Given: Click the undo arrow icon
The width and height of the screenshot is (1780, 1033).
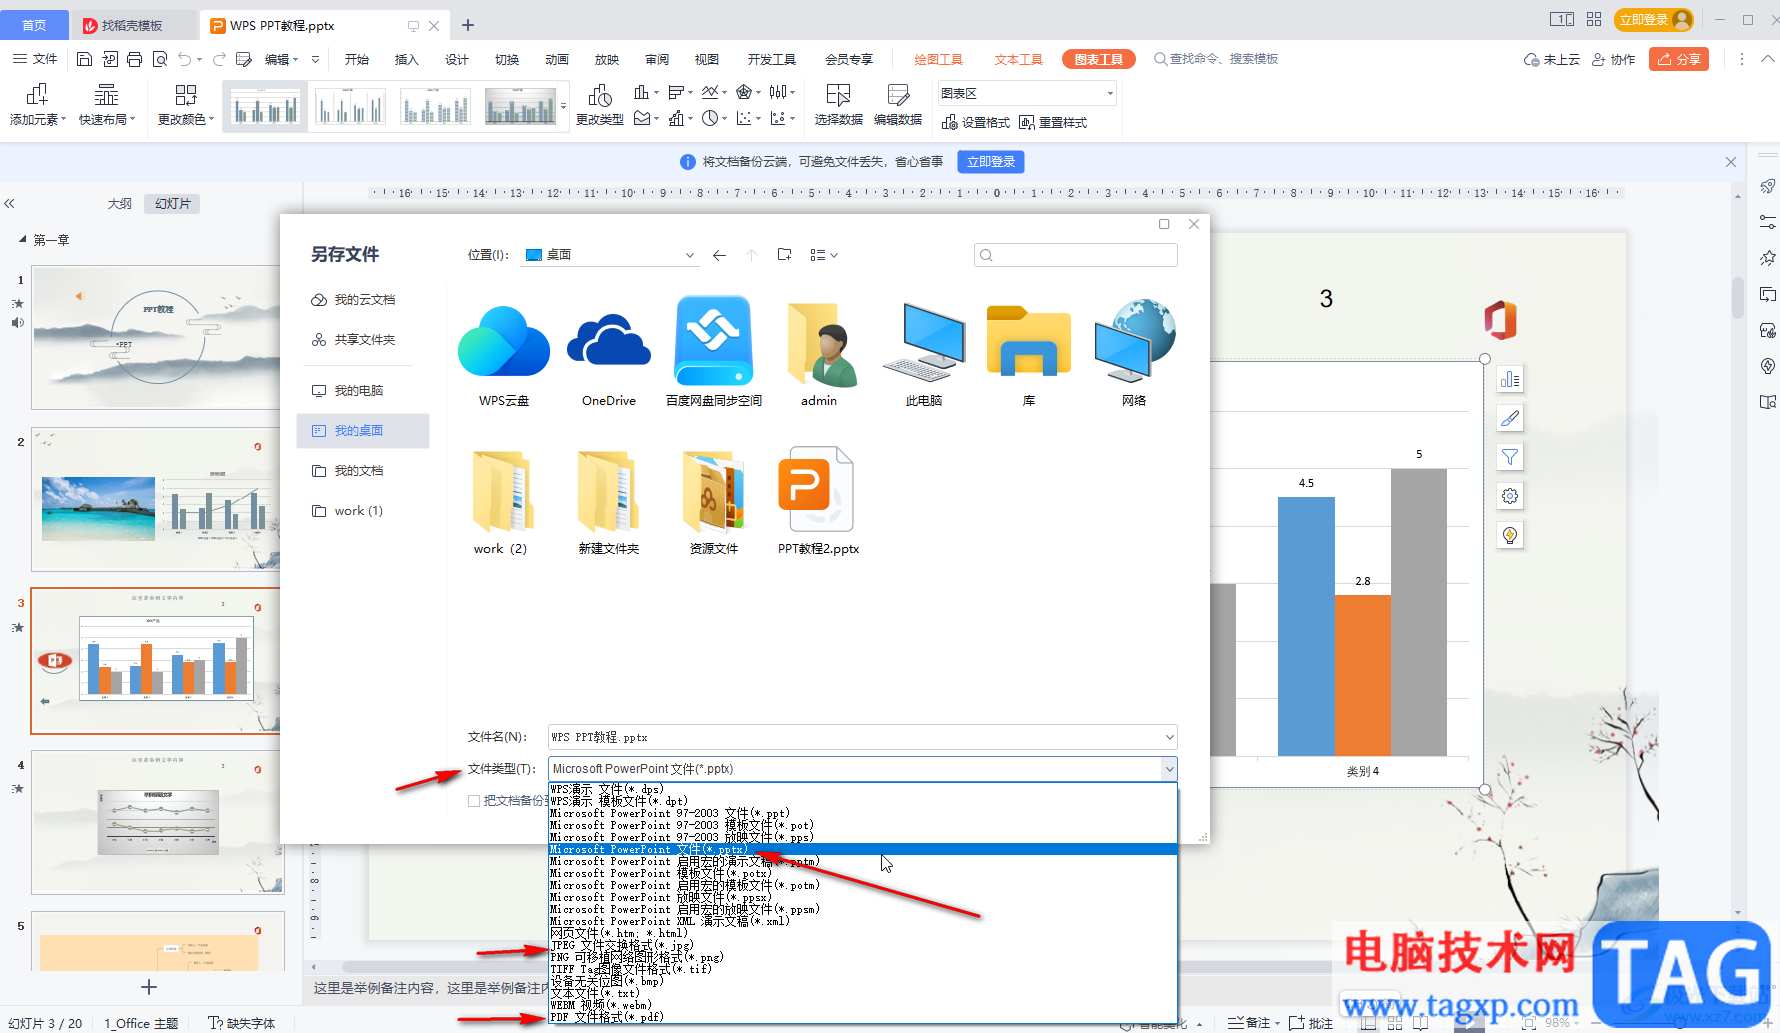Looking at the screenshot, I should coord(184,59).
